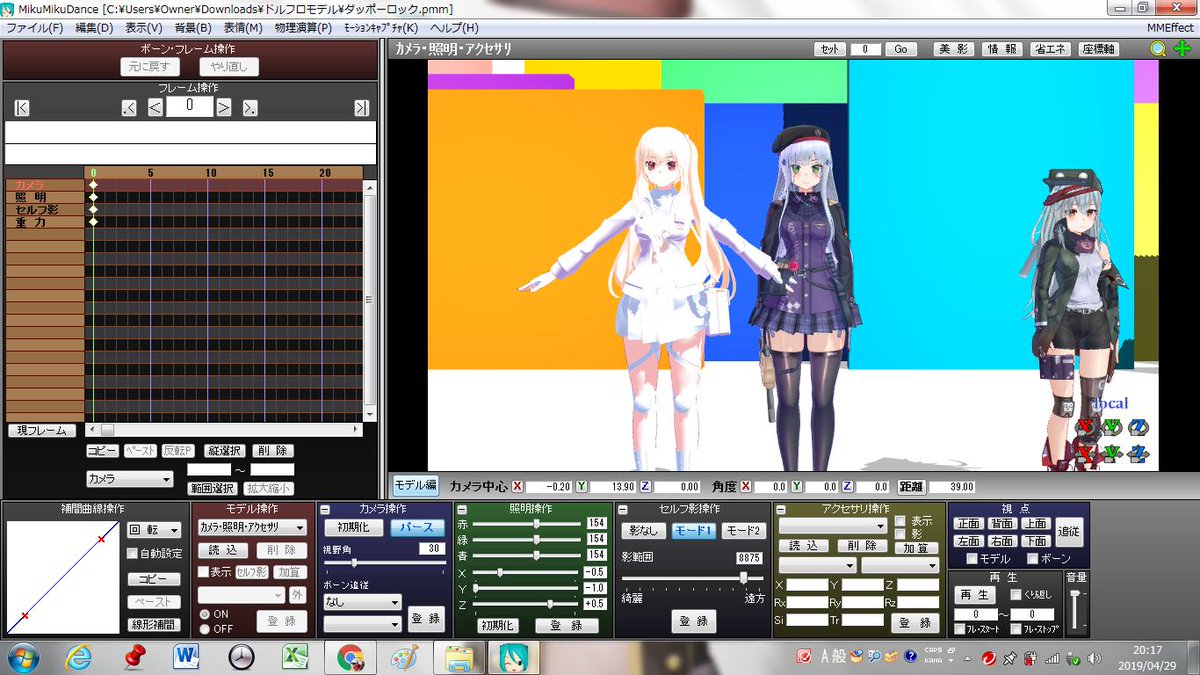Open the カメラ・照明・アクセサリ model dropdown

coord(252,527)
